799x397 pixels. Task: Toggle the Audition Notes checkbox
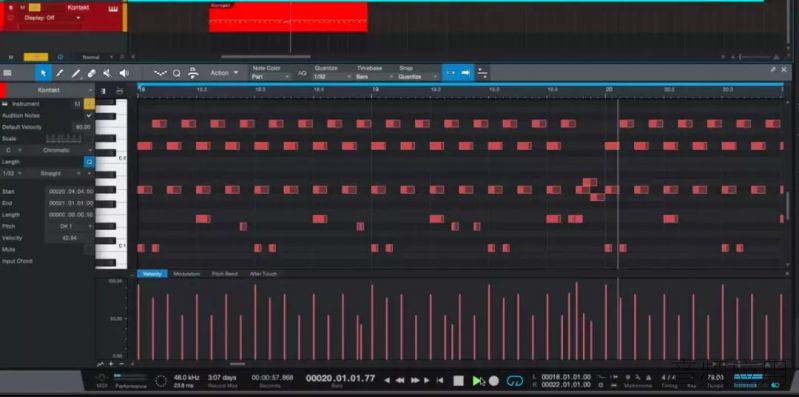pyautogui.click(x=89, y=115)
